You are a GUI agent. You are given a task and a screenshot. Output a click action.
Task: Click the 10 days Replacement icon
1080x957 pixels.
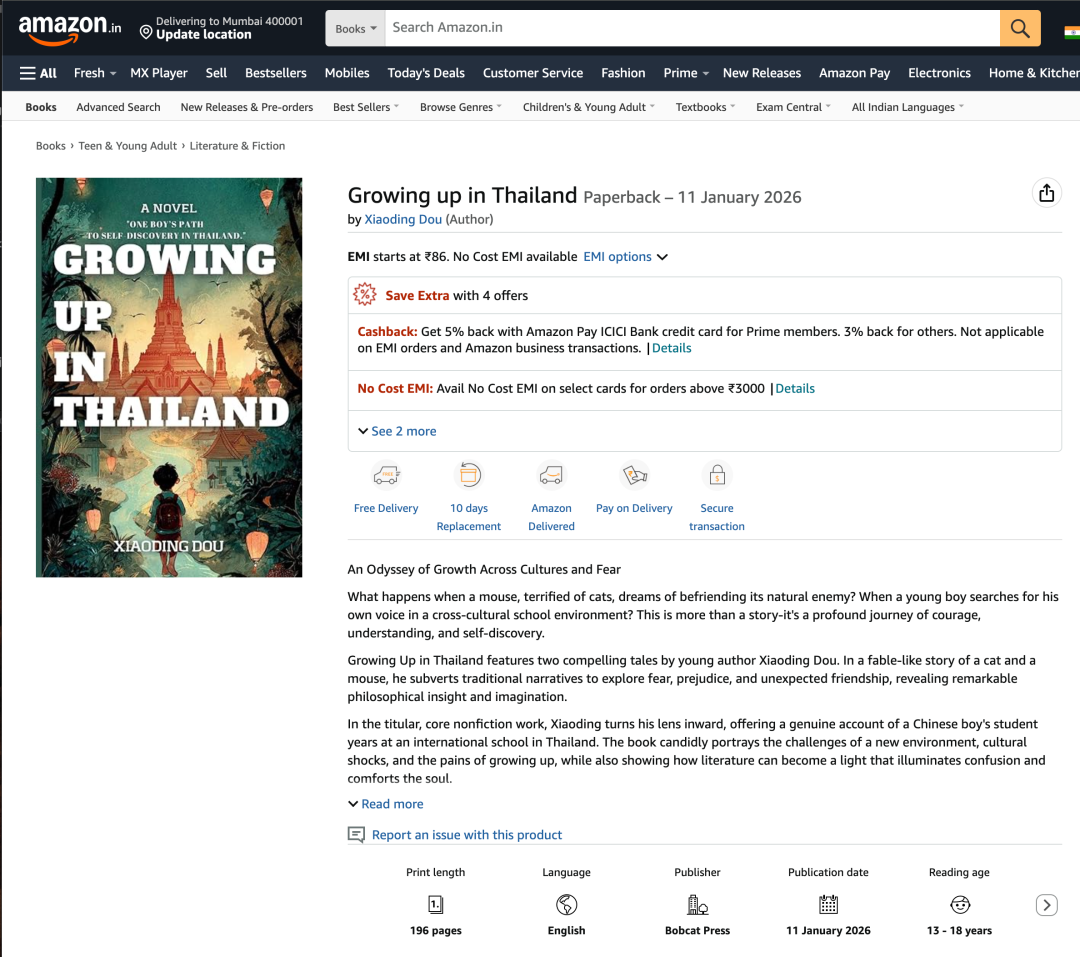coord(469,475)
